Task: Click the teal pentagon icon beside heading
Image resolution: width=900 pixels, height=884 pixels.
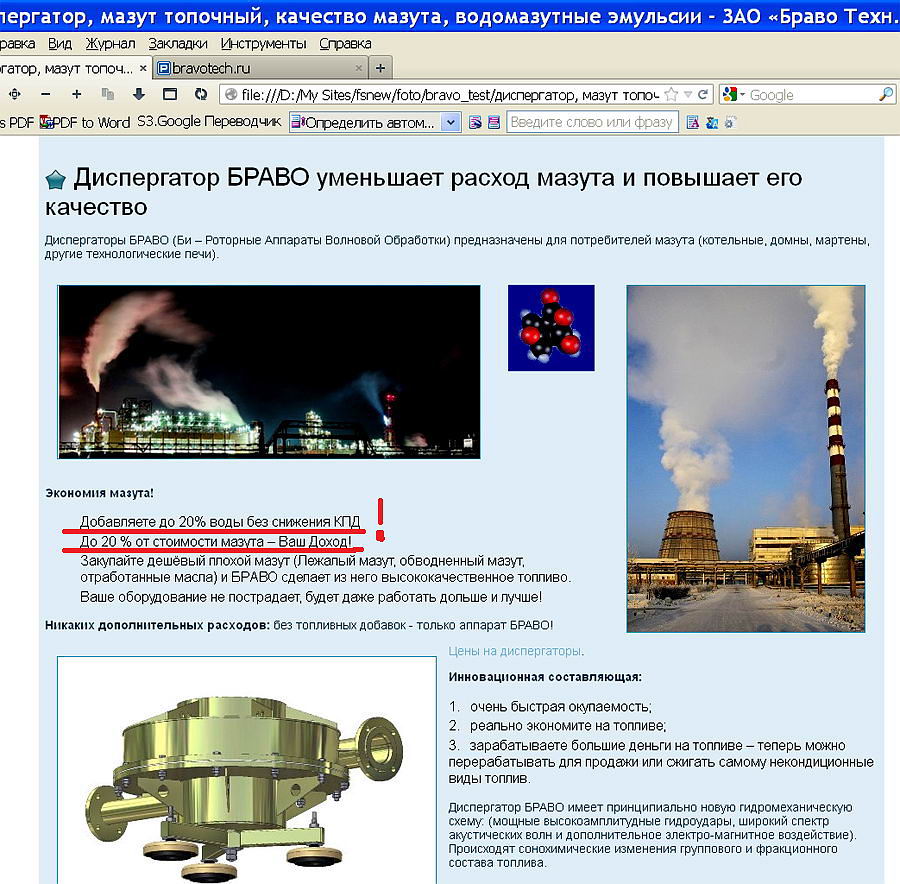Action: [x=56, y=180]
